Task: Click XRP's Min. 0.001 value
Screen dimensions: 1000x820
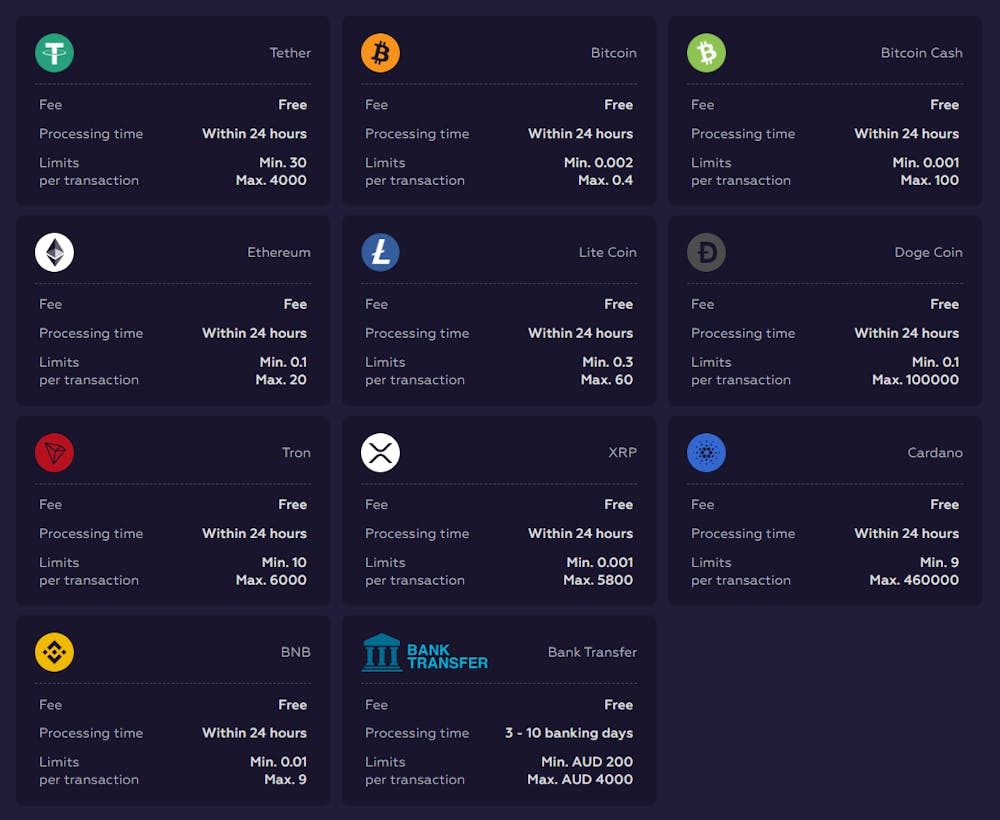Action: (x=599, y=562)
